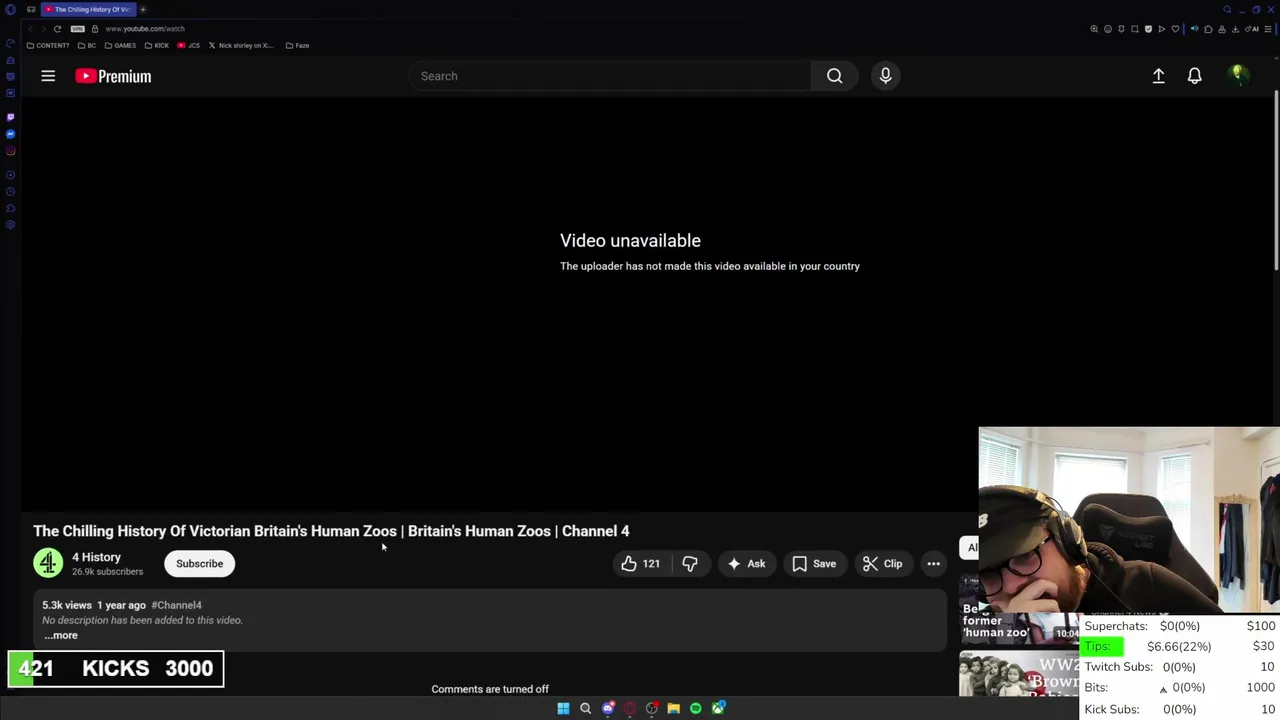Take a snapshot with the capture icon
Viewport: 1280px width, 720px height.
pyautogui.click(x=1135, y=29)
